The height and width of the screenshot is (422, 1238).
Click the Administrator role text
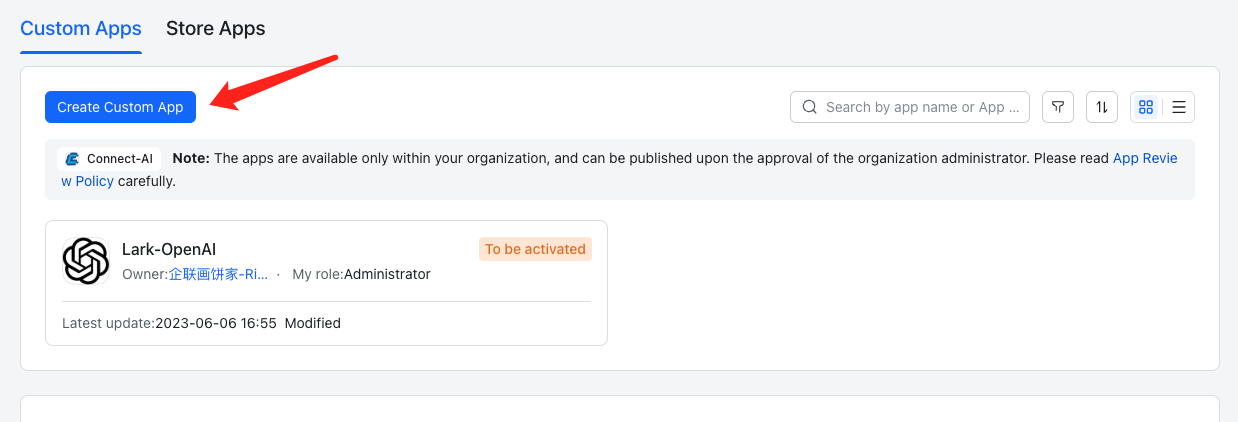pos(387,274)
